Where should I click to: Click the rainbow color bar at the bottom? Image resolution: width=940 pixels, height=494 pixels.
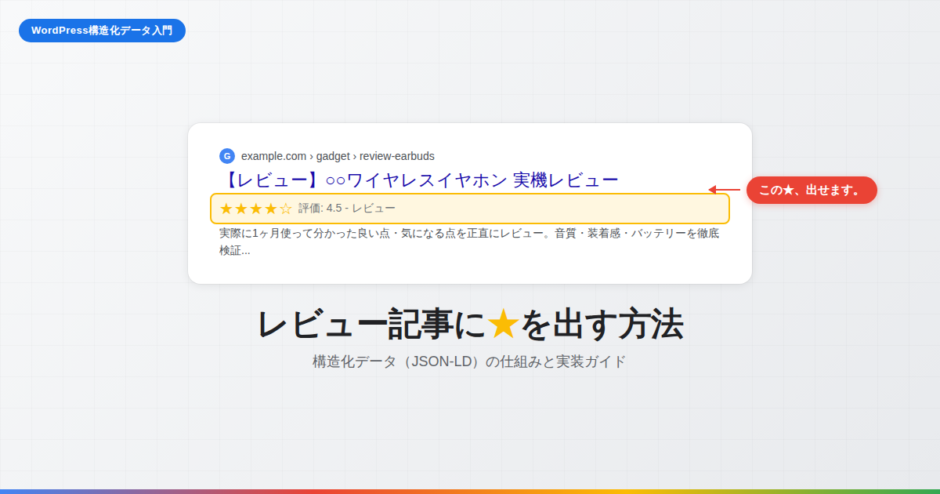[470, 491]
